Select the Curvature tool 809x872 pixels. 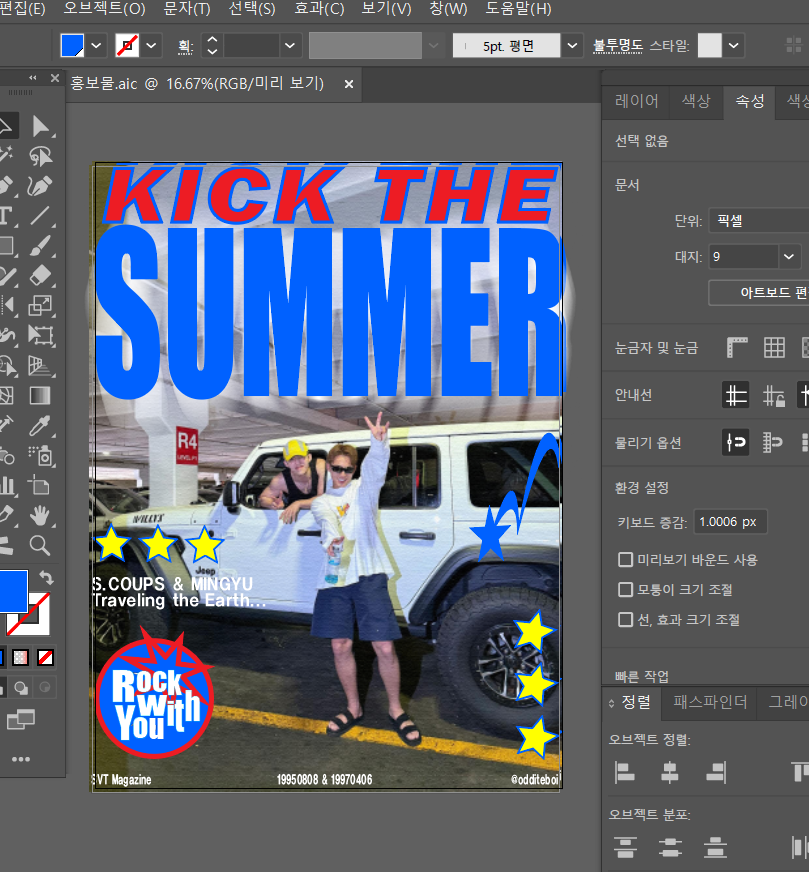click(41, 186)
